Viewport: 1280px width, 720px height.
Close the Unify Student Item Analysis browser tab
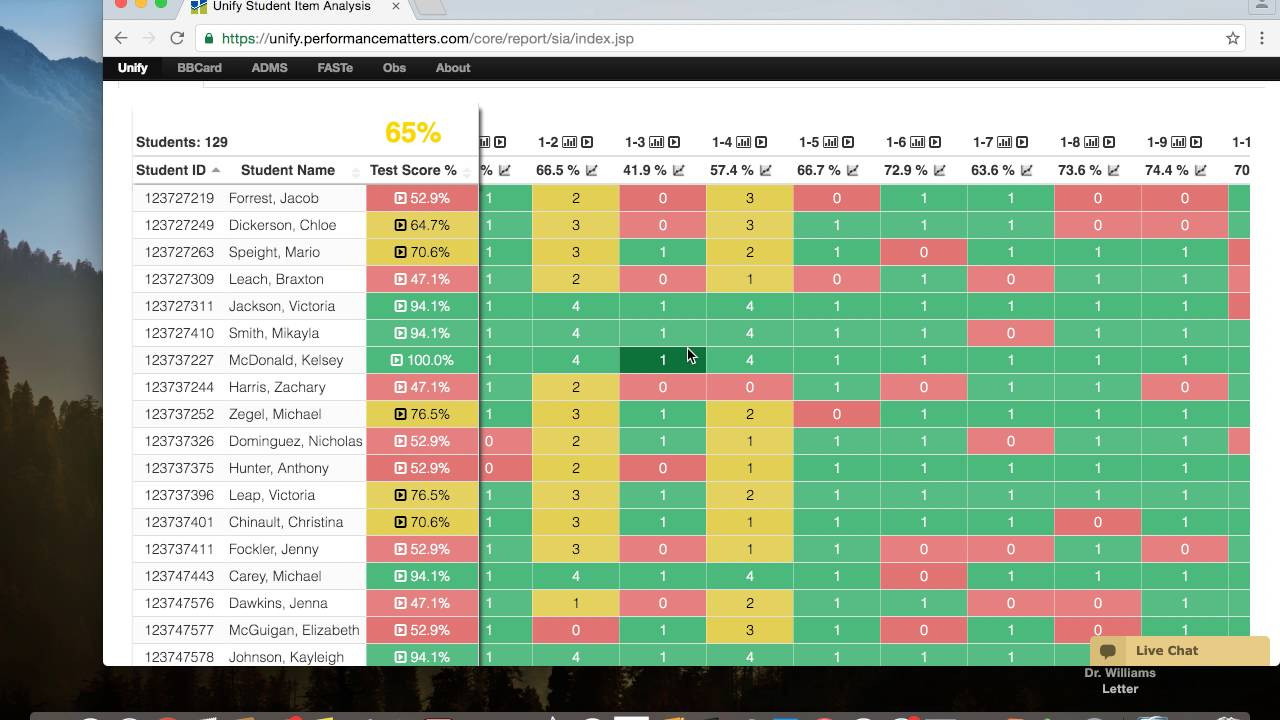tap(396, 6)
